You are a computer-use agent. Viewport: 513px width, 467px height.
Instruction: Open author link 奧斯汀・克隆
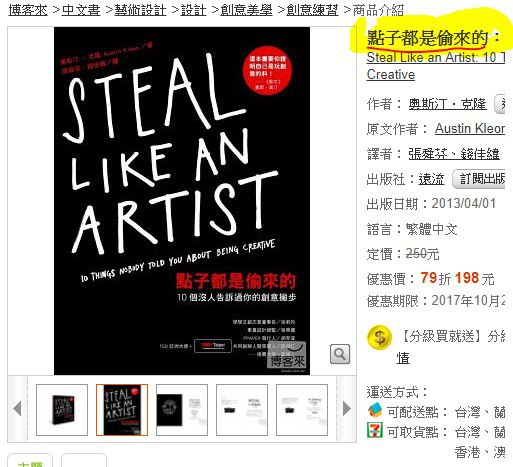pos(447,104)
